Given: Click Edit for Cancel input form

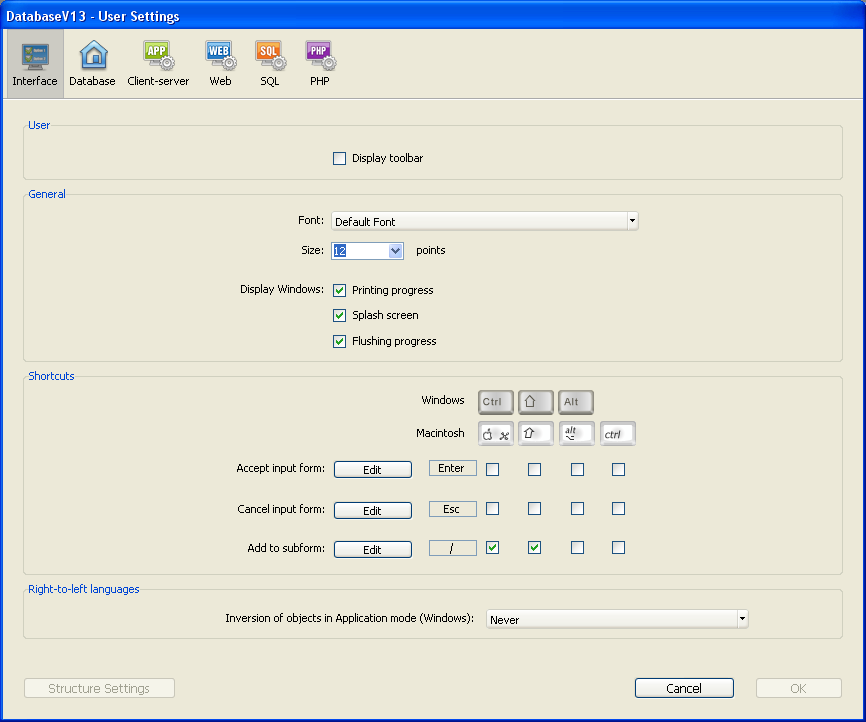Looking at the screenshot, I should coord(372,510).
